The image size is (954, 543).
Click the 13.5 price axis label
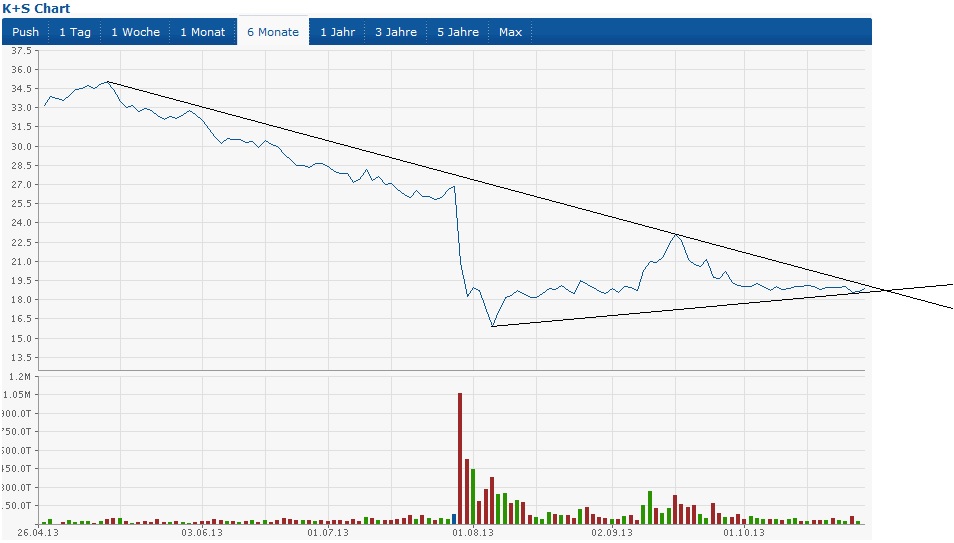[21, 357]
